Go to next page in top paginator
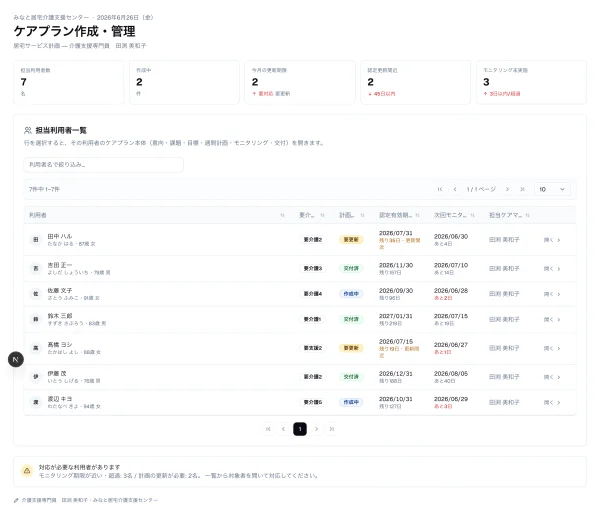This screenshot has height=517, width=600. point(507,189)
